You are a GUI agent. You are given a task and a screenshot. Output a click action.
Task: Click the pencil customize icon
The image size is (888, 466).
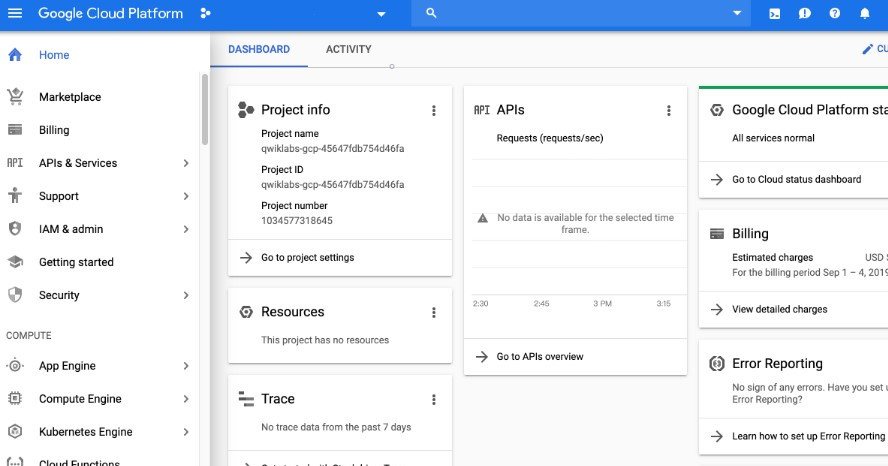867,49
